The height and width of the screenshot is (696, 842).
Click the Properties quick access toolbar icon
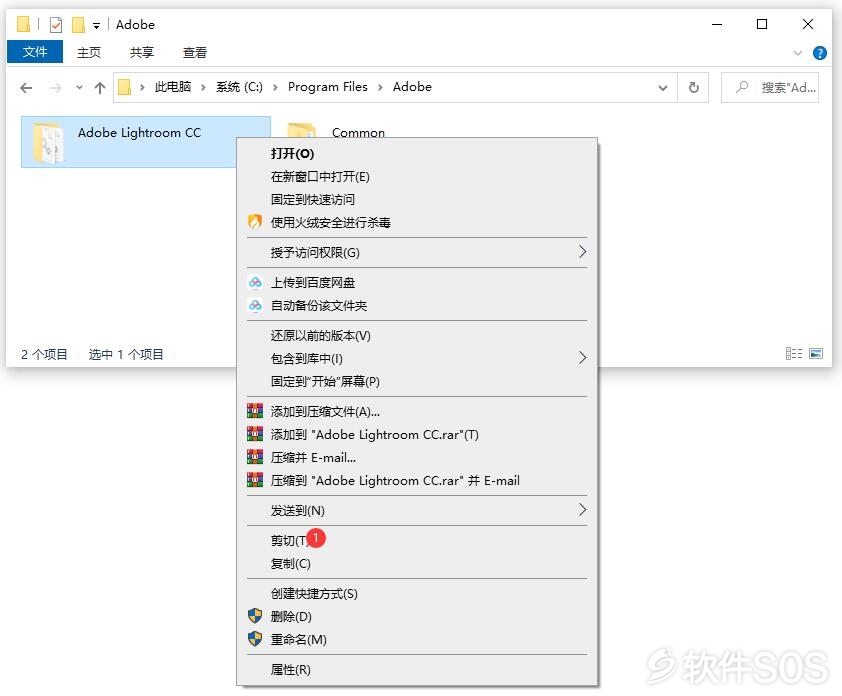point(56,25)
